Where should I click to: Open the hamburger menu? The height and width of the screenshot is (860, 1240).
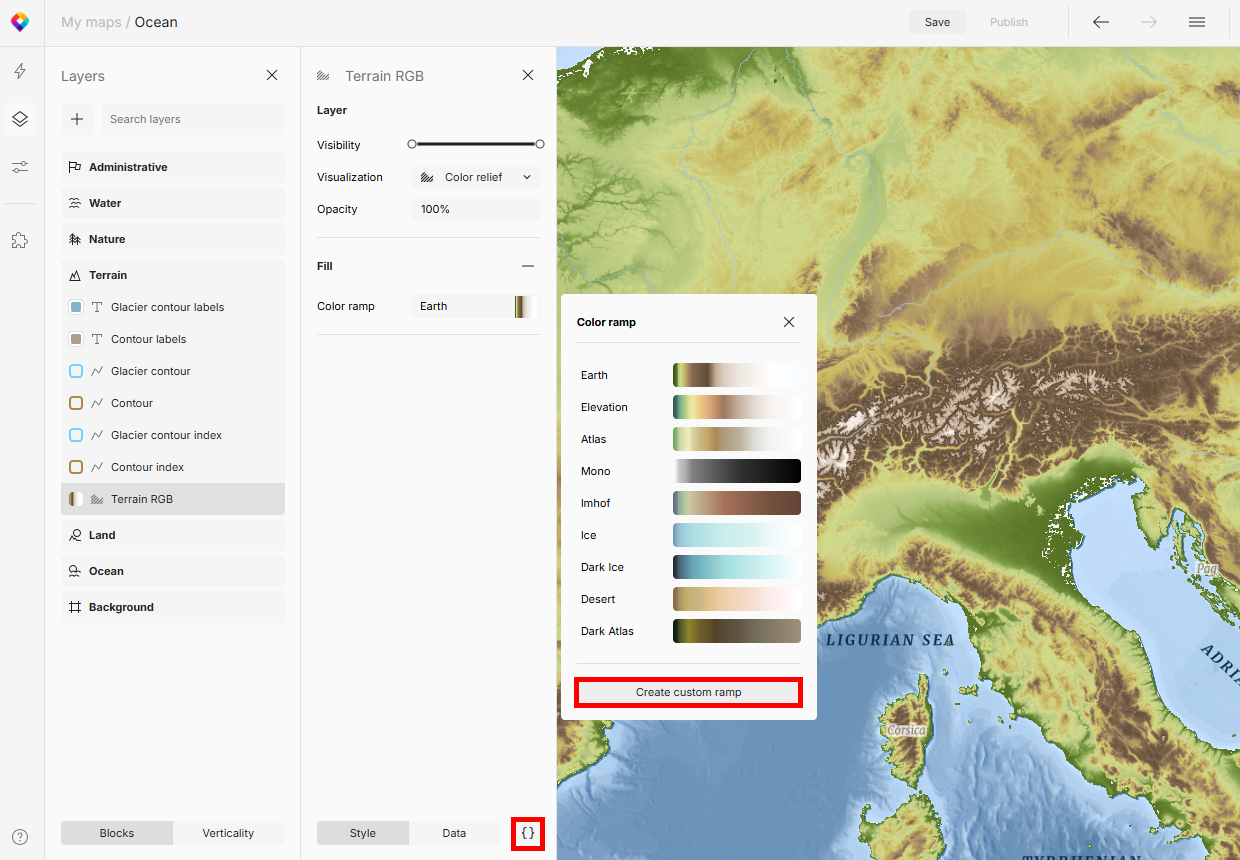pos(1196,22)
